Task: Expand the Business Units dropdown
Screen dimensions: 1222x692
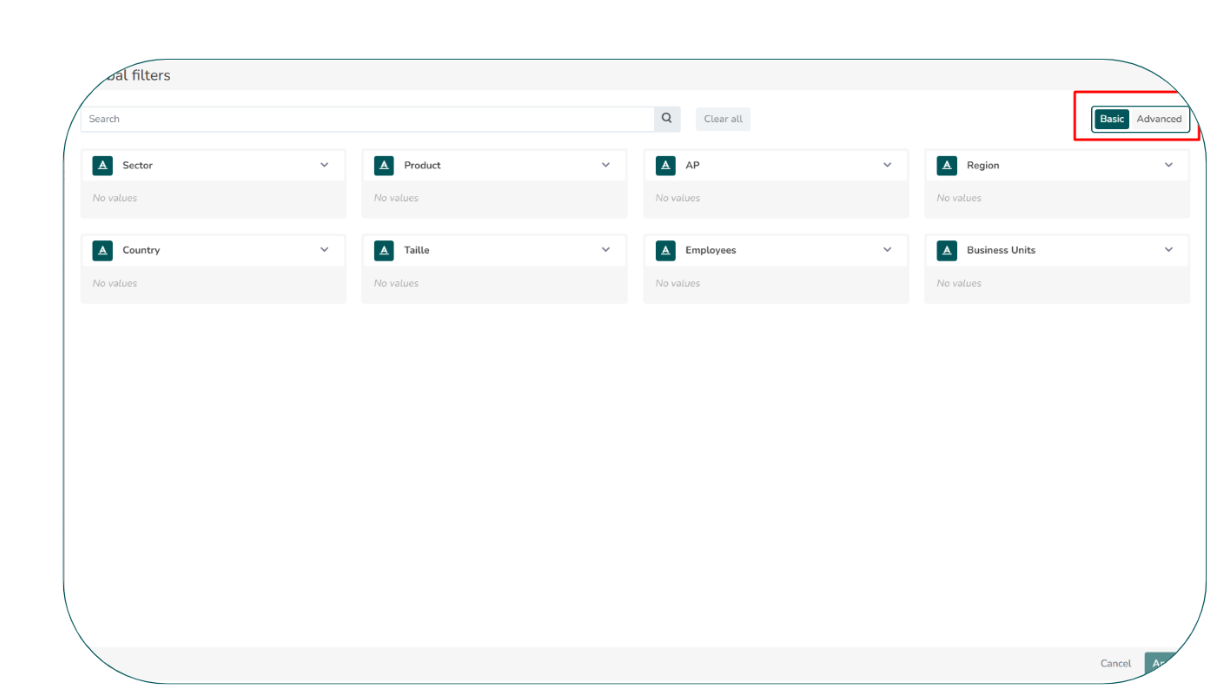Action: [x=1169, y=250]
